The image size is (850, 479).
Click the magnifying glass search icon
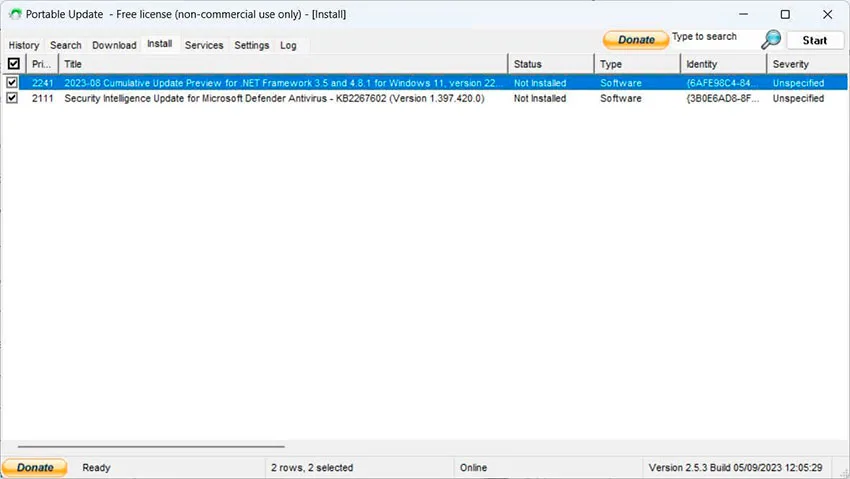click(x=770, y=40)
